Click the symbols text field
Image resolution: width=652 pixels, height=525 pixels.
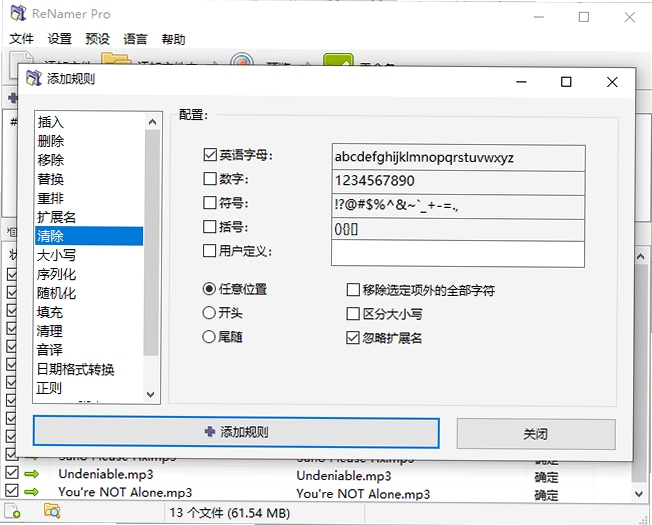[458, 205]
